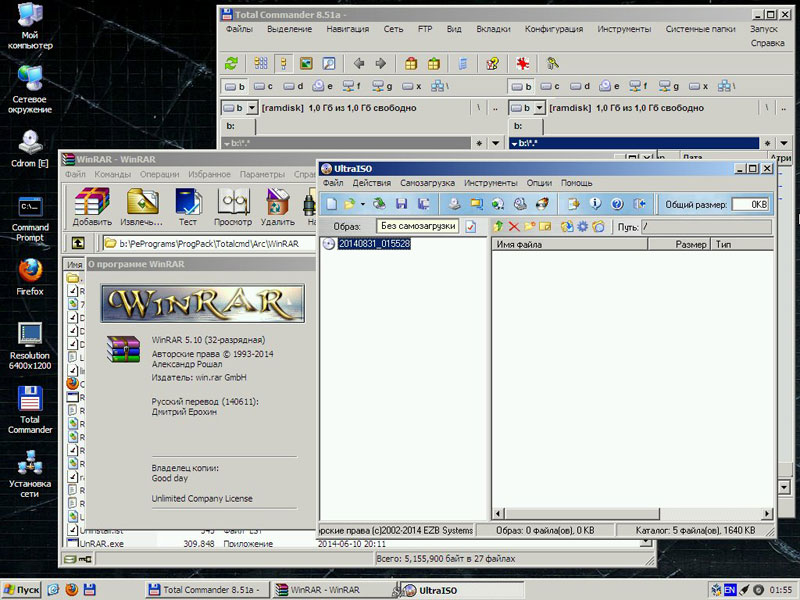Click the Back arrow in Total Commander toolbar
This screenshot has height=600, width=800.
point(359,63)
